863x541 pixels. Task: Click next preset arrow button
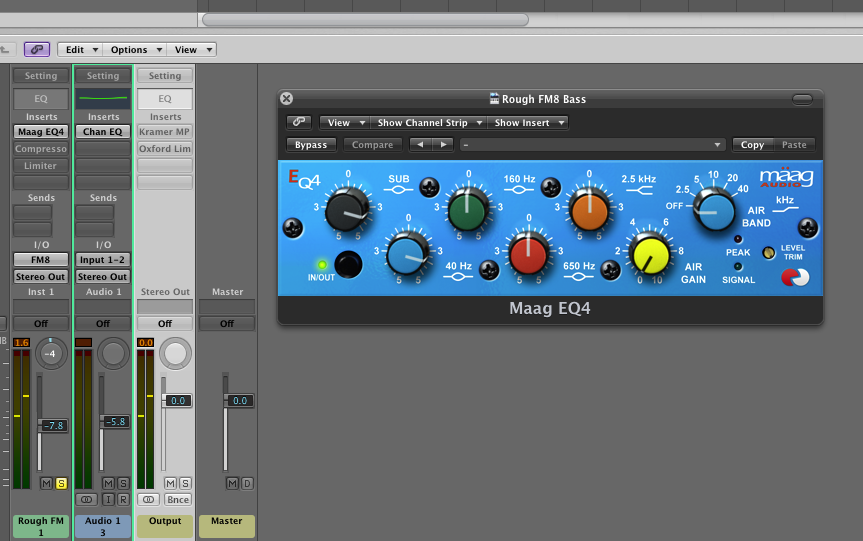click(x=443, y=145)
